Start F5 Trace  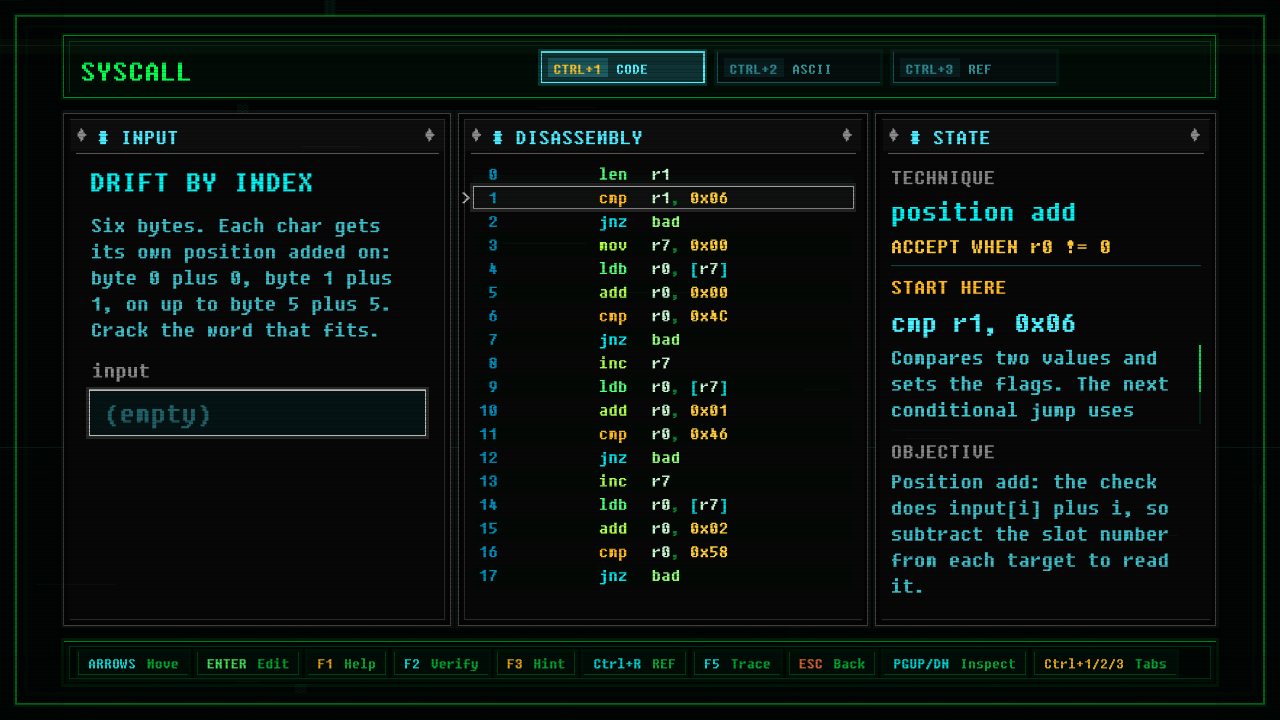click(737, 664)
